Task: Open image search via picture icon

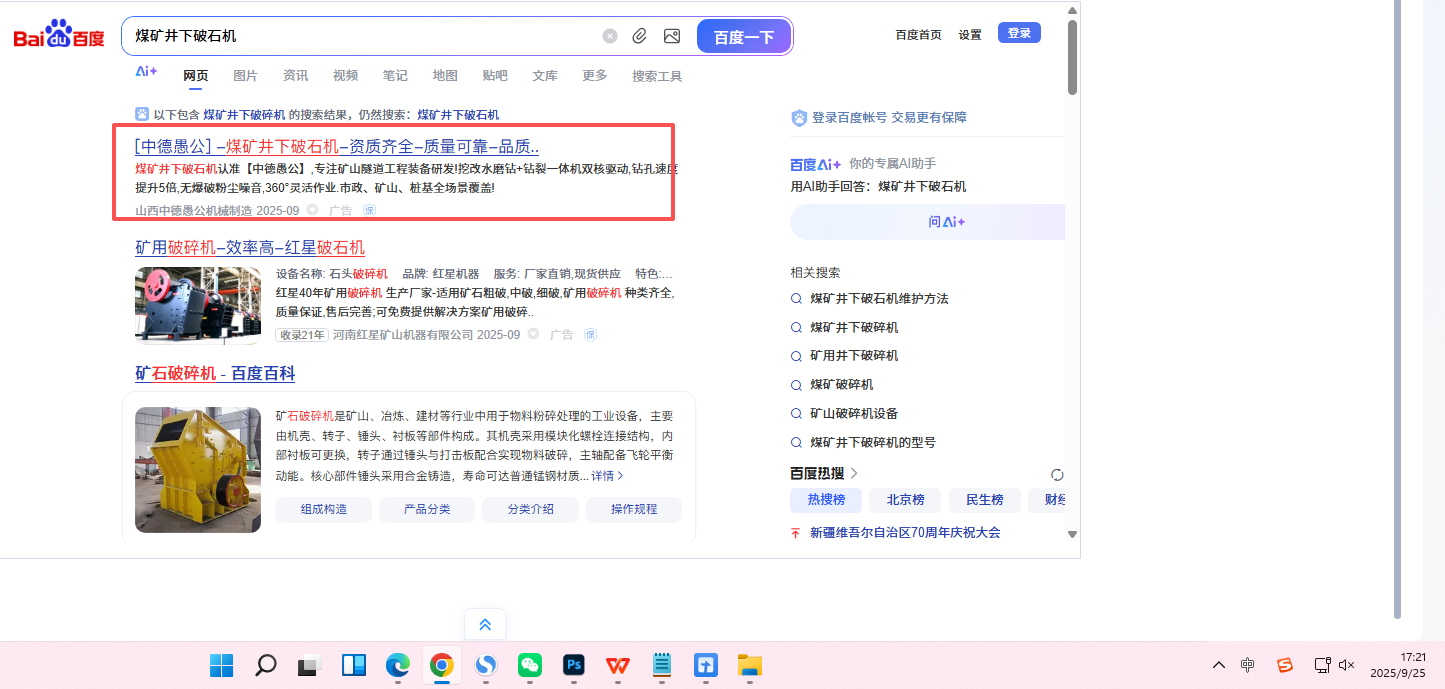Action: point(672,36)
